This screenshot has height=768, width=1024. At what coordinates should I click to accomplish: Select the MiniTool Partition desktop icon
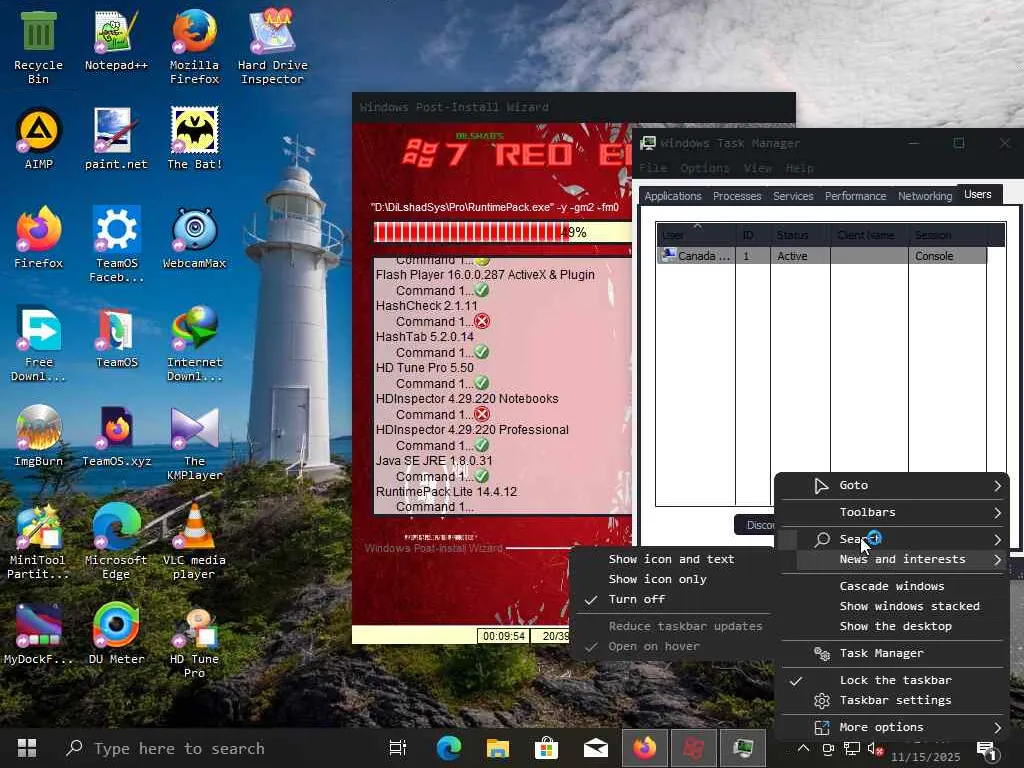(38, 542)
